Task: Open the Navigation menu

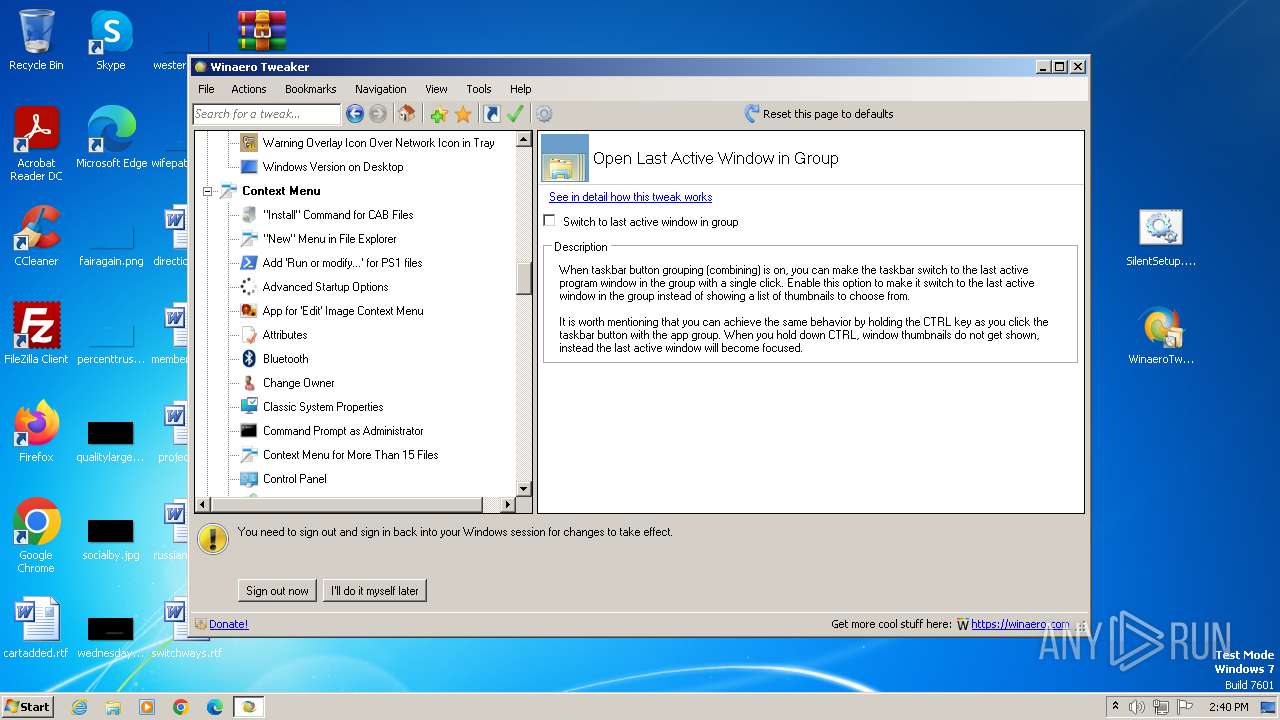Action: (x=381, y=89)
